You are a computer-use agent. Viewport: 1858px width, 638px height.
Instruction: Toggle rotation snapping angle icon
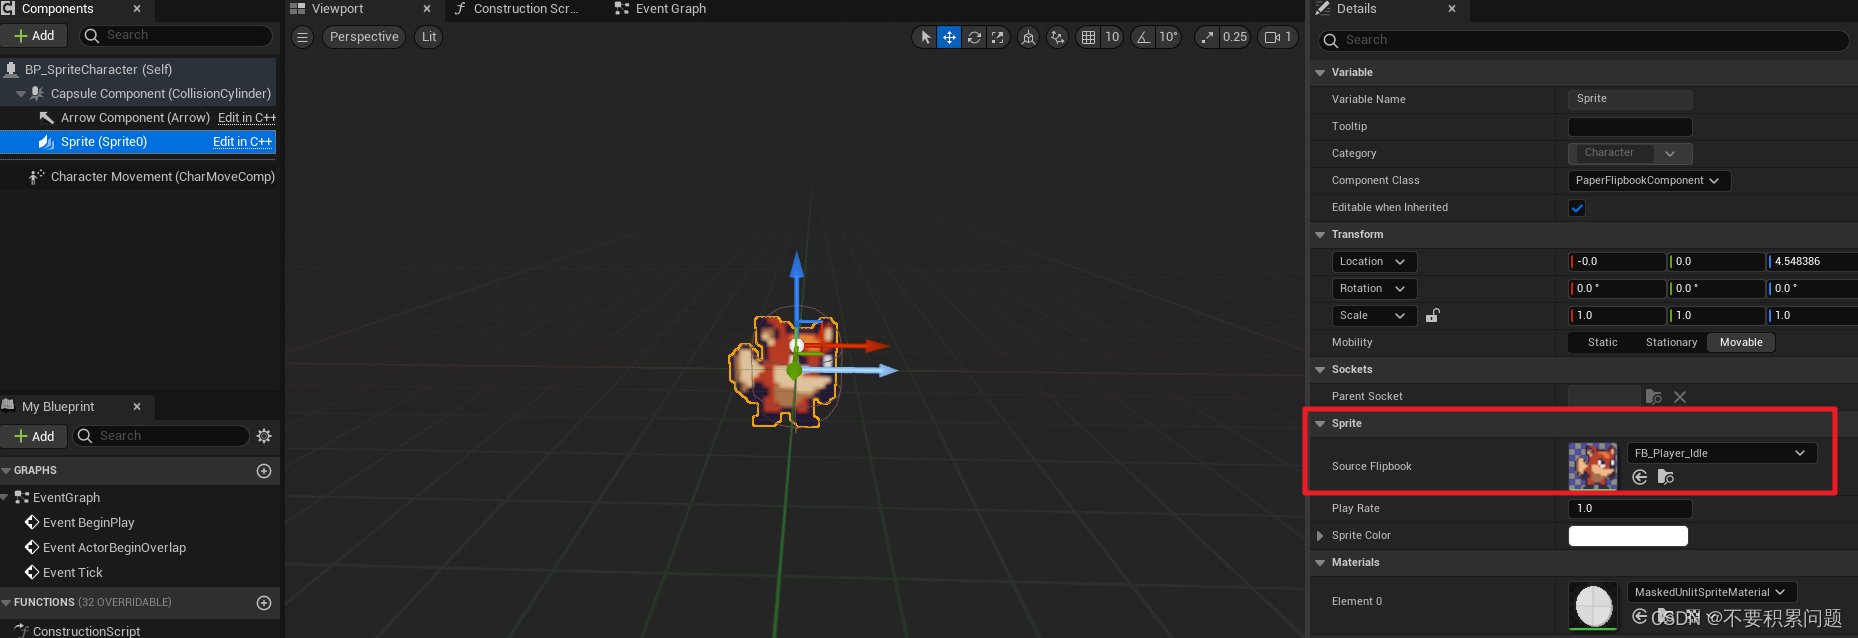pos(1143,37)
